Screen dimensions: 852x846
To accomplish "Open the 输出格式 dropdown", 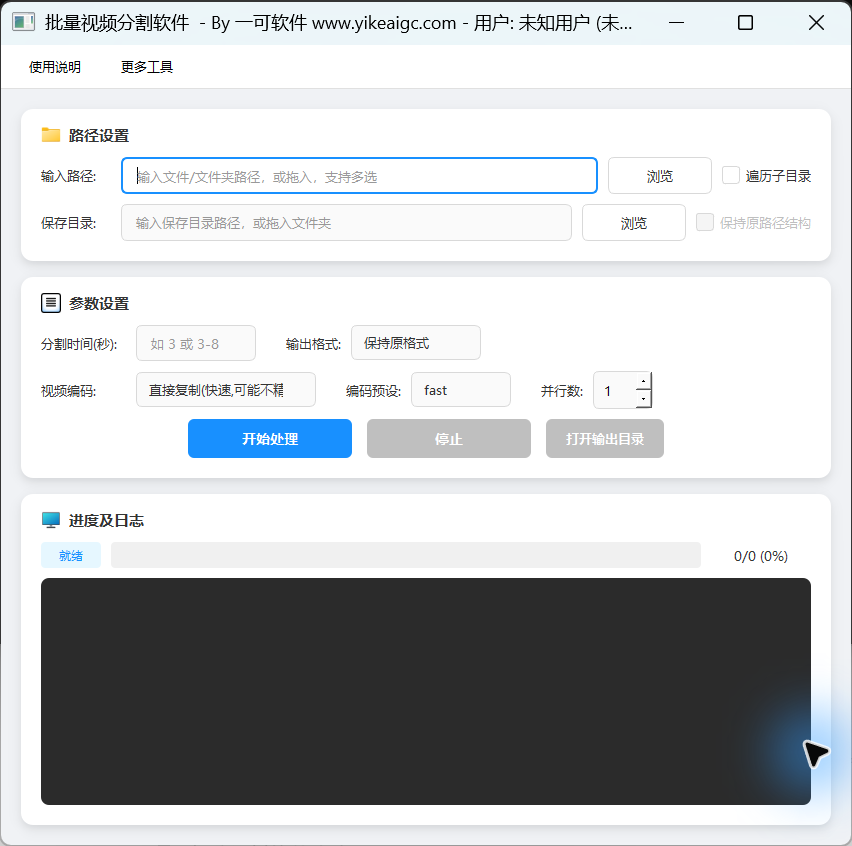I will pos(416,343).
